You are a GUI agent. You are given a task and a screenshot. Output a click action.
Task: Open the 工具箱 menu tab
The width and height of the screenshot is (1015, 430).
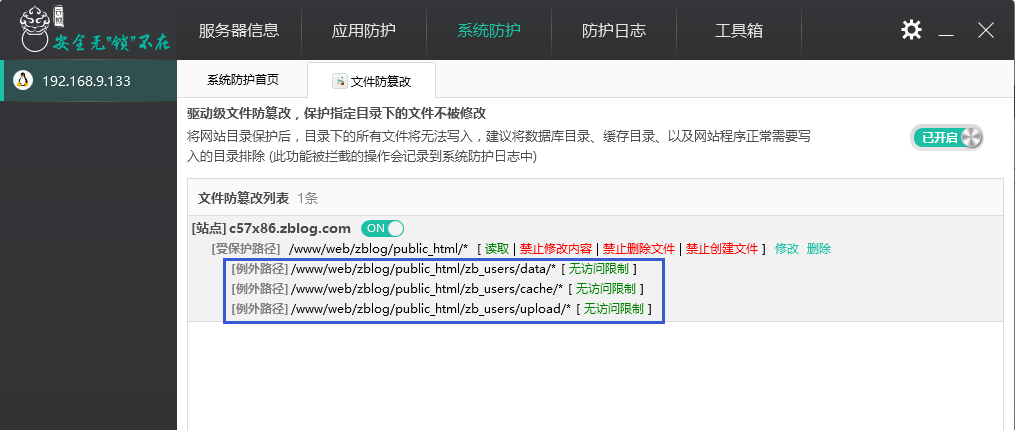pos(739,30)
